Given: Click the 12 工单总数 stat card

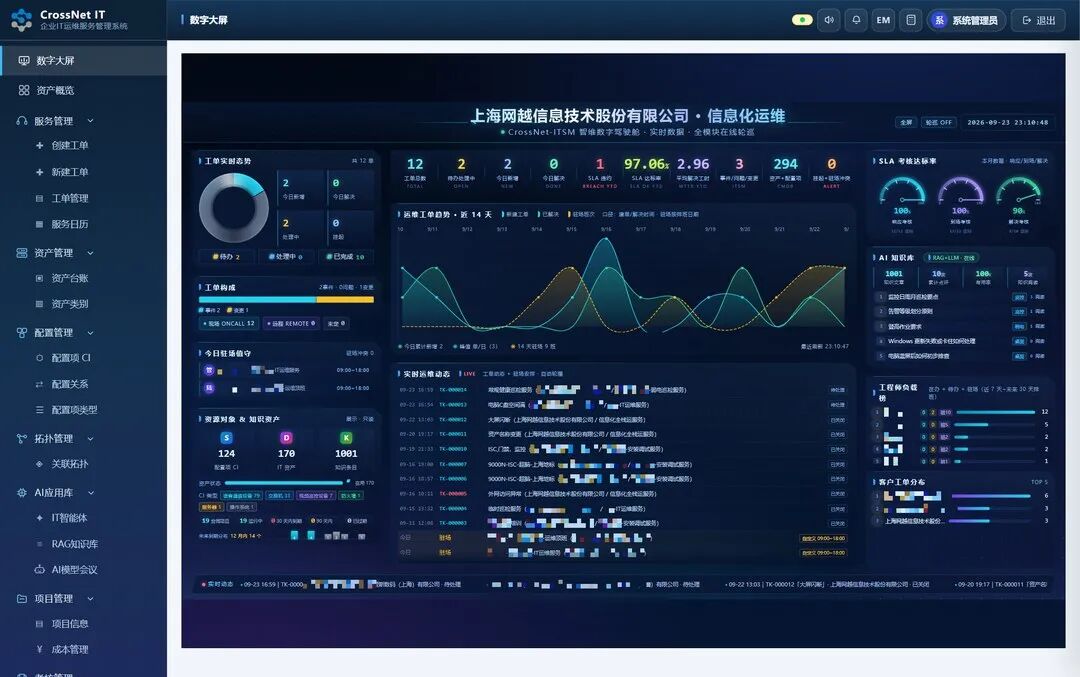Looking at the screenshot, I should (x=415, y=171).
